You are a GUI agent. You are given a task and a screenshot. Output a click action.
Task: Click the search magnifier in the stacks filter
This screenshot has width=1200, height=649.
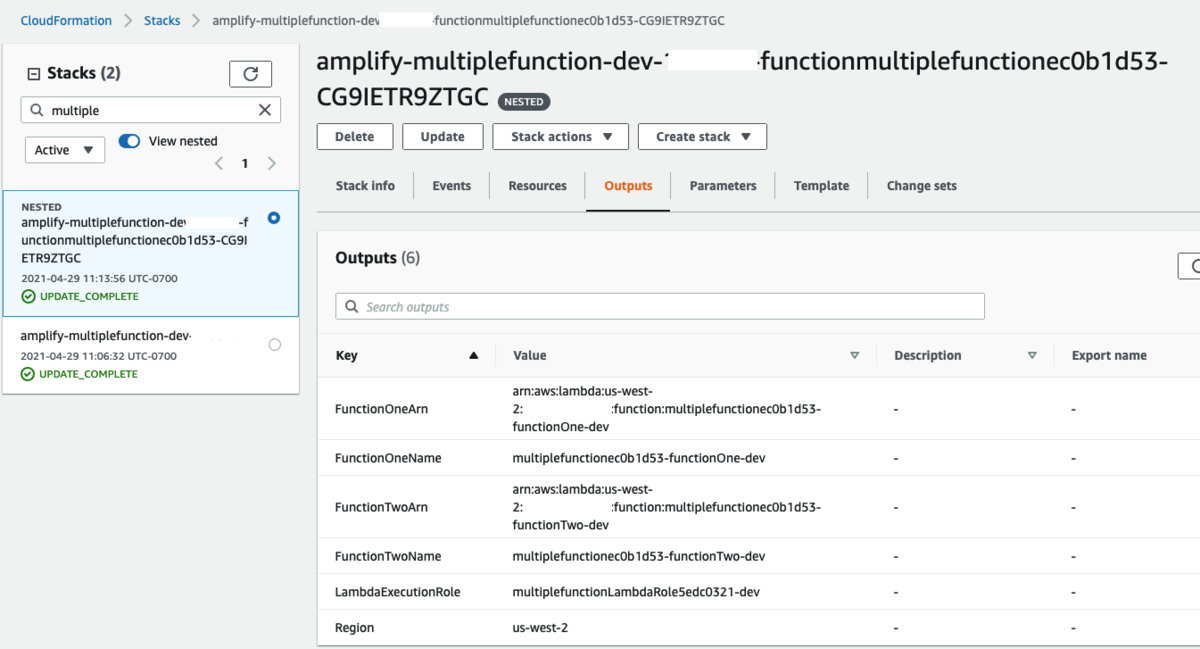point(34,110)
